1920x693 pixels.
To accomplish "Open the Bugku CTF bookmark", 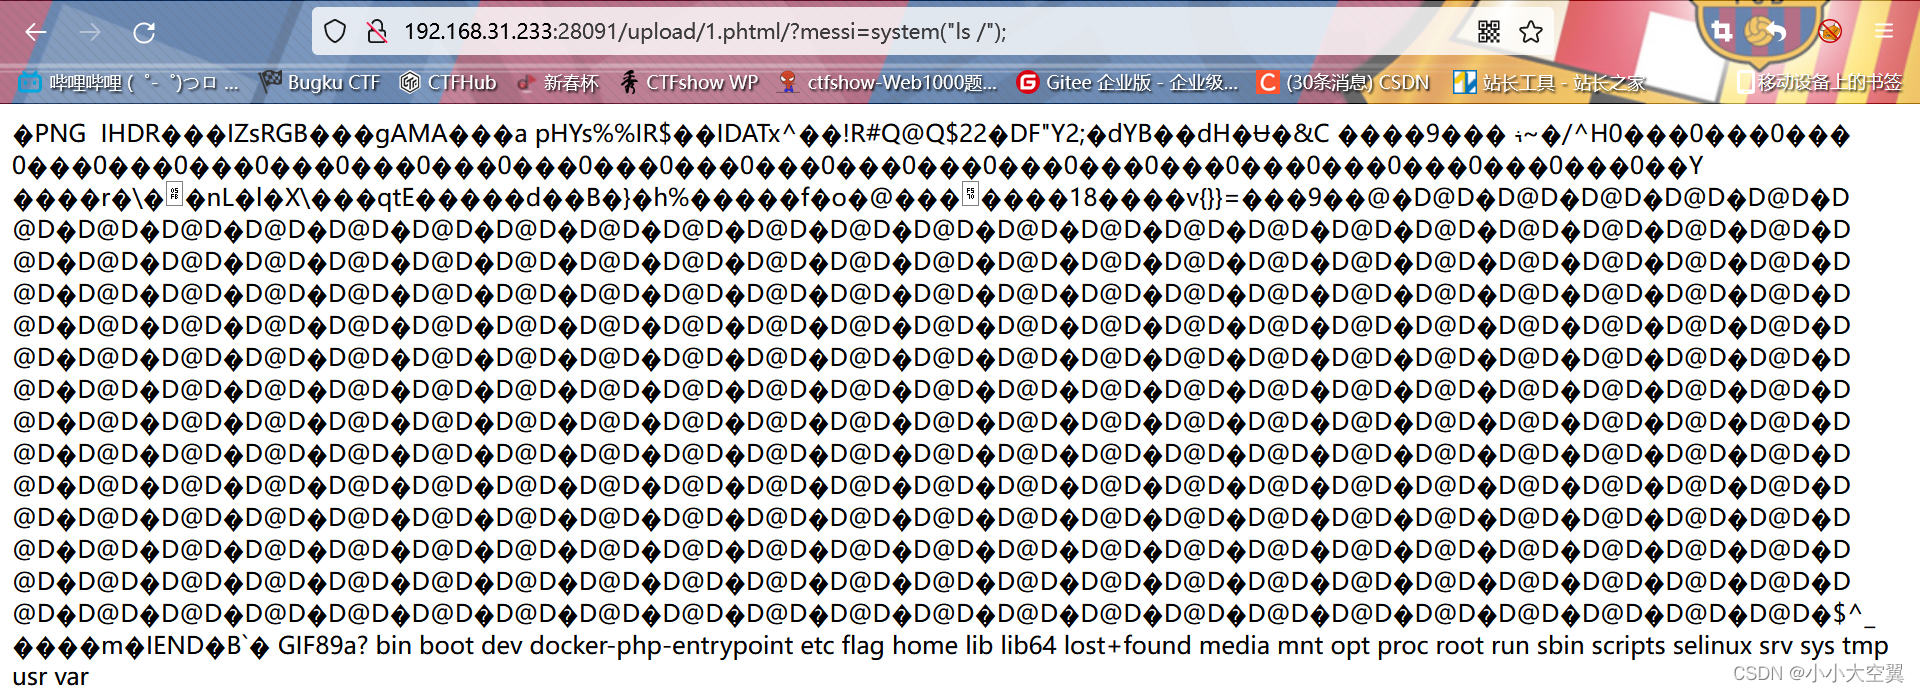I will click(320, 83).
